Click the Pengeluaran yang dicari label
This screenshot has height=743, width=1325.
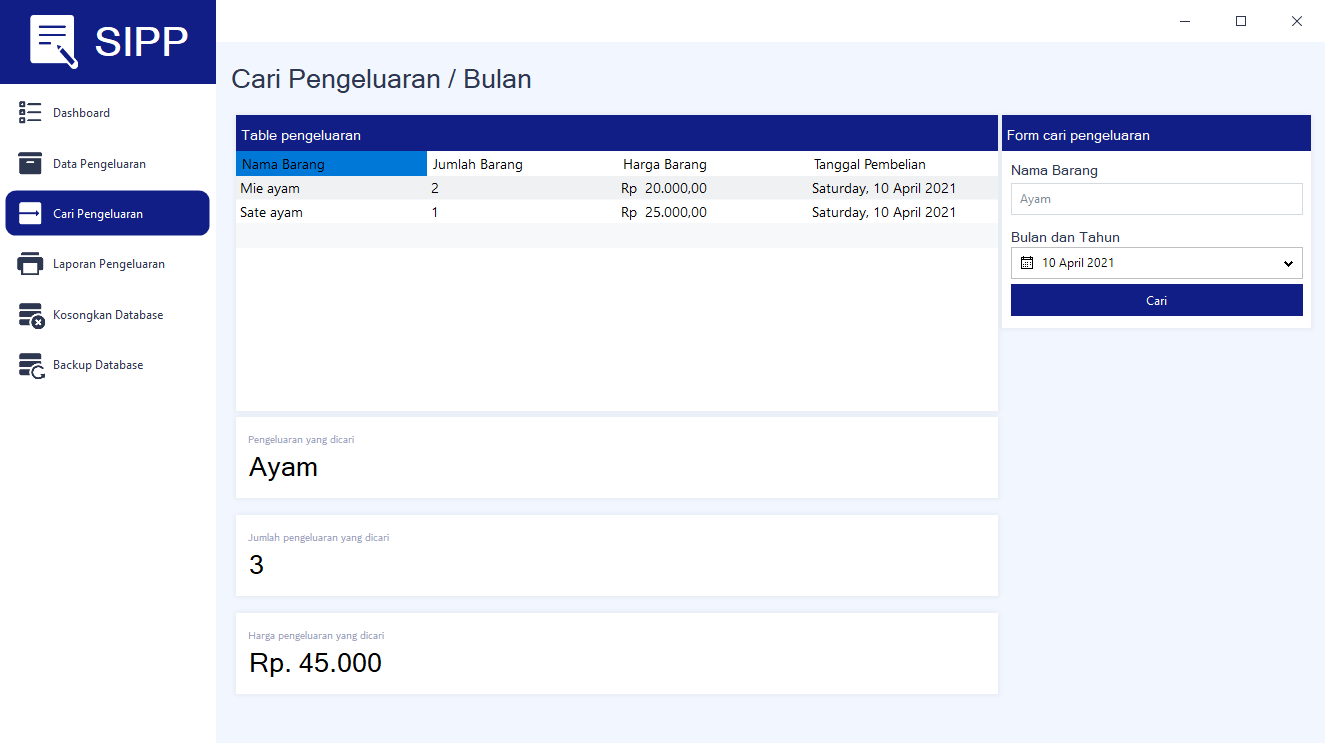point(301,439)
